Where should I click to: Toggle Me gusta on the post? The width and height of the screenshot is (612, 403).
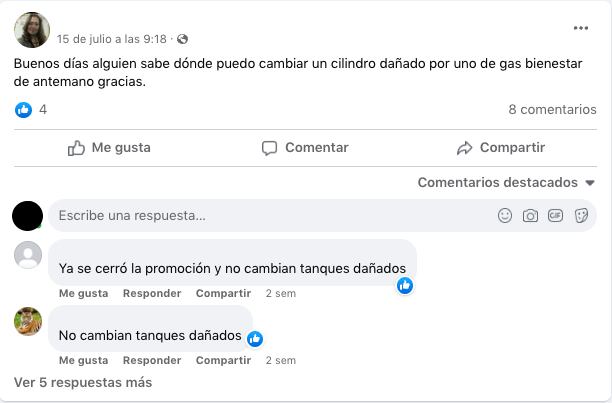[x=110, y=148]
